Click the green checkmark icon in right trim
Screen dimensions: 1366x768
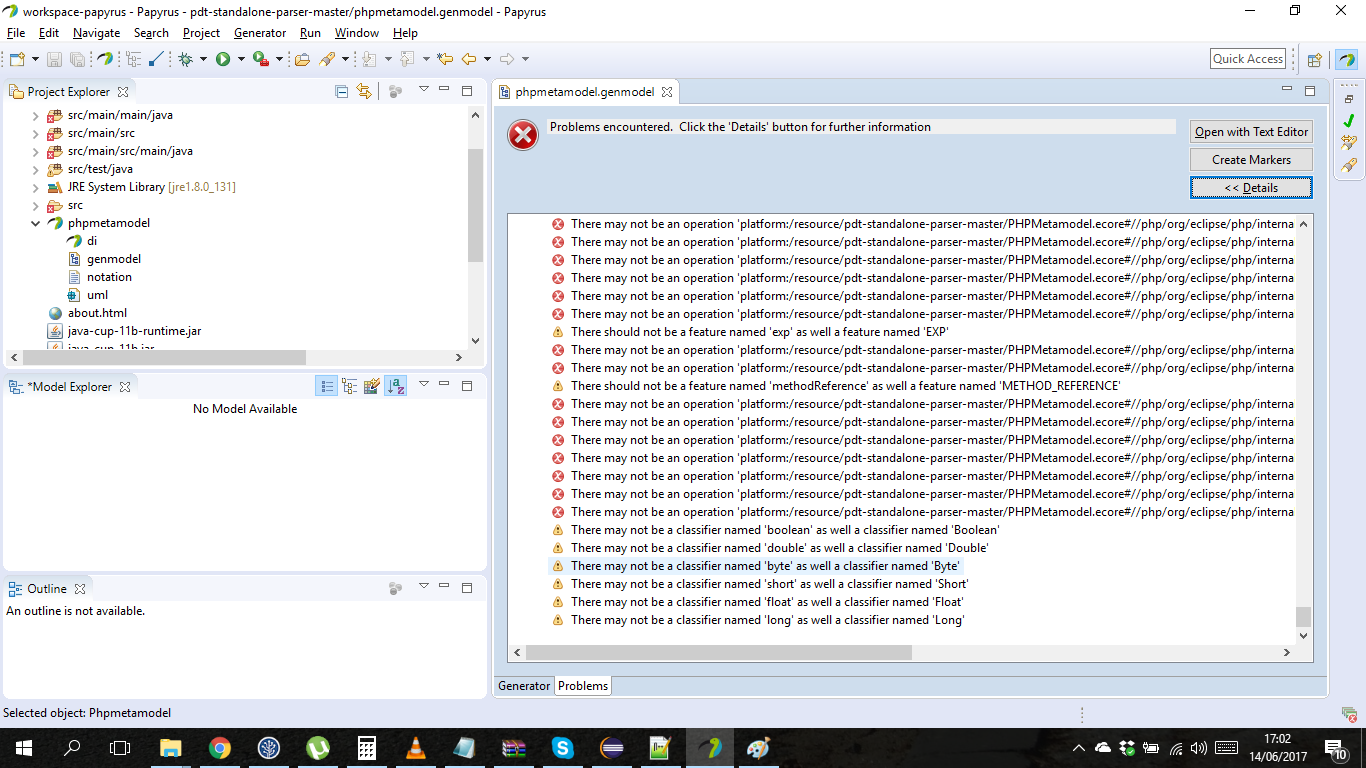(1348, 121)
